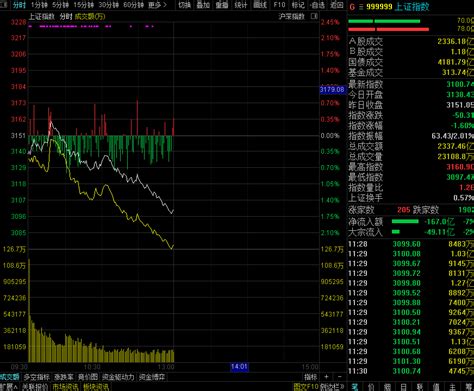Viewport: 474px width, 391px height.
Task: Click the plus zoom button
Action: click(x=326, y=377)
